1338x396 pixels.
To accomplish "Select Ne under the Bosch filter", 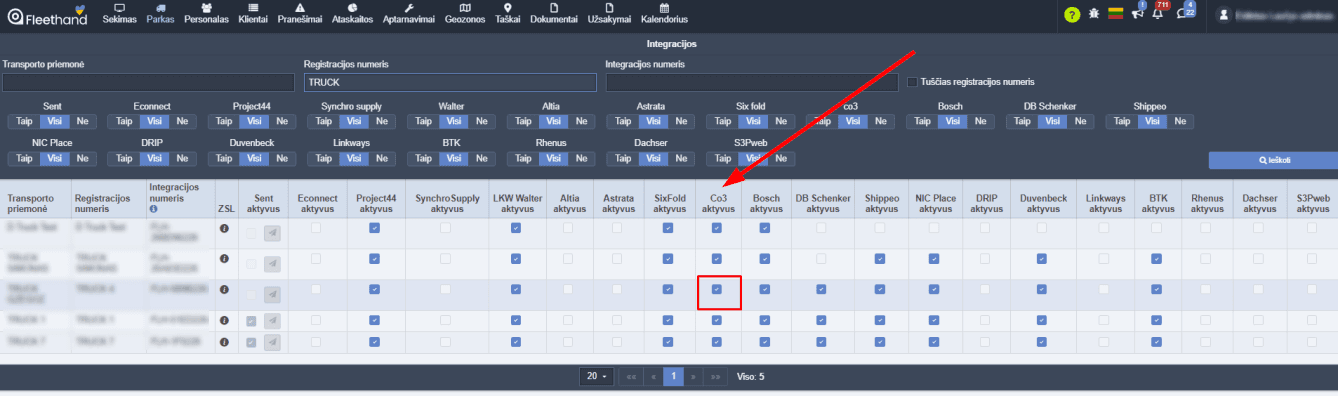I will pos(981,121).
